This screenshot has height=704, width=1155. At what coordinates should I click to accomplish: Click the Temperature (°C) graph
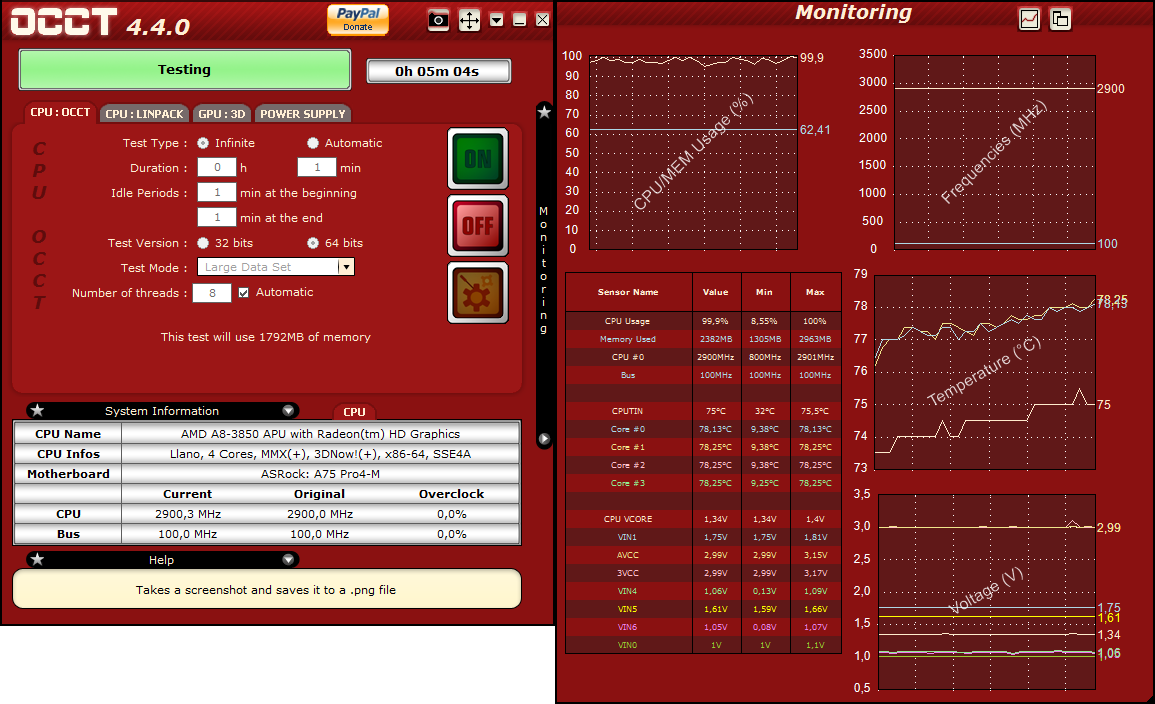tap(985, 372)
